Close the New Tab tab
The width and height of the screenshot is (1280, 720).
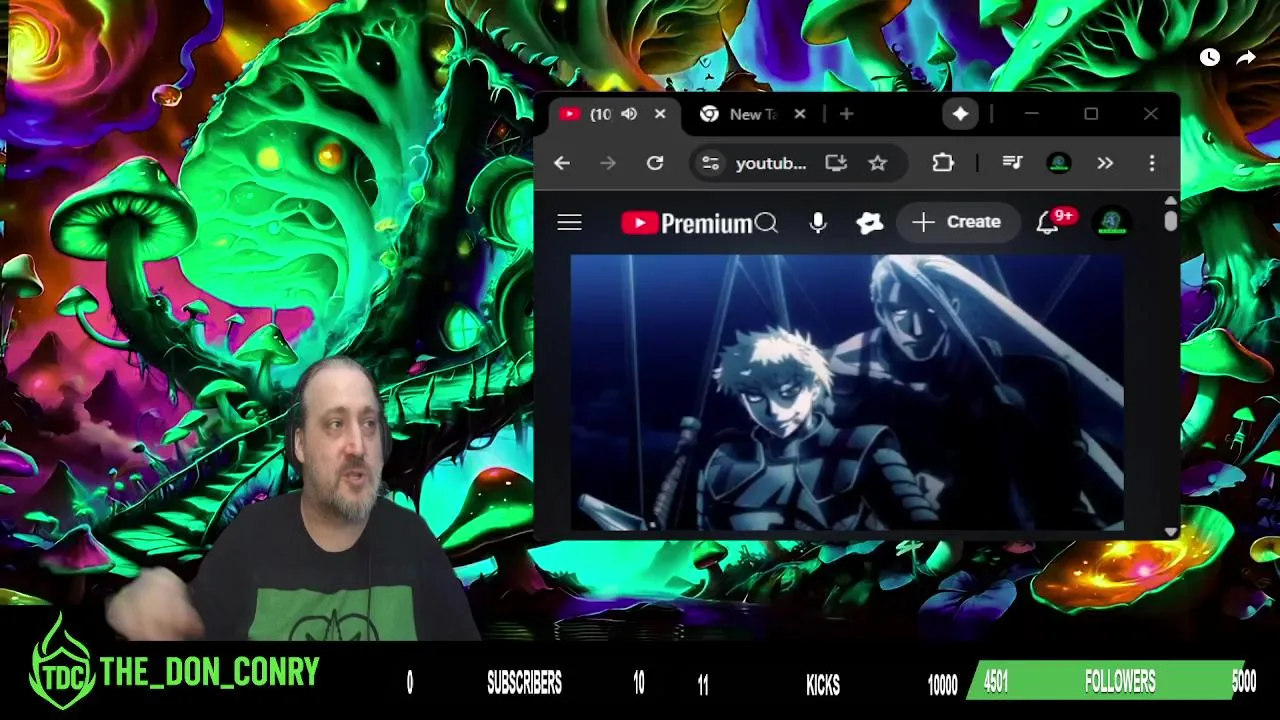(800, 114)
